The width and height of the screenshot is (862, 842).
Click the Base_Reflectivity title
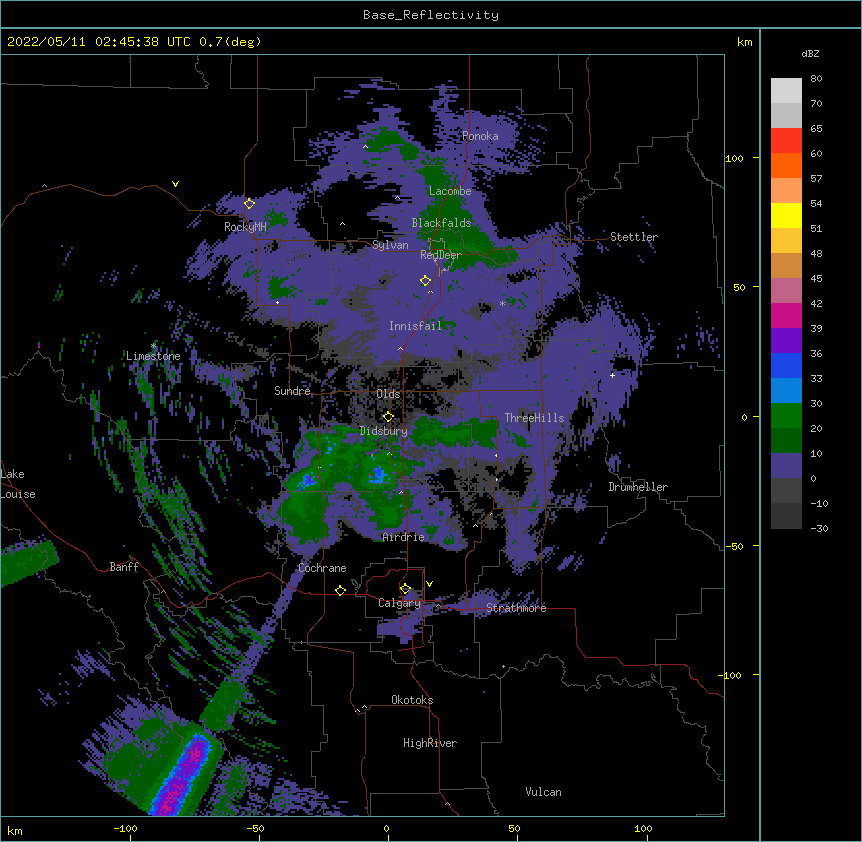coord(431,15)
